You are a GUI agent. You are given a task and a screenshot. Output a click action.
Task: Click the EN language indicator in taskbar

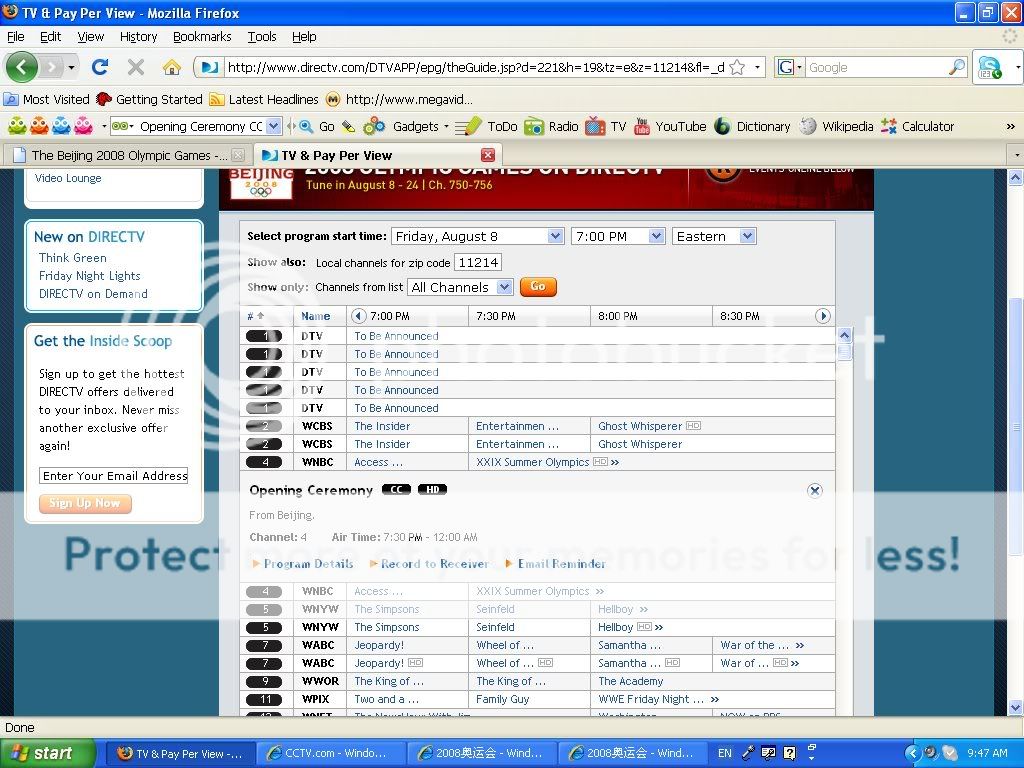point(724,754)
